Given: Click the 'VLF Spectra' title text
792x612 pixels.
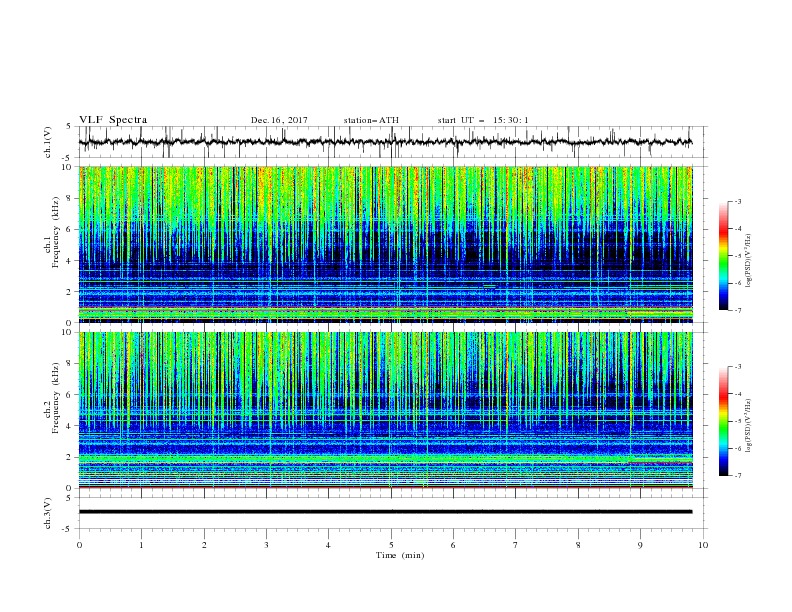Looking at the screenshot, I should (x=113, y=120).
